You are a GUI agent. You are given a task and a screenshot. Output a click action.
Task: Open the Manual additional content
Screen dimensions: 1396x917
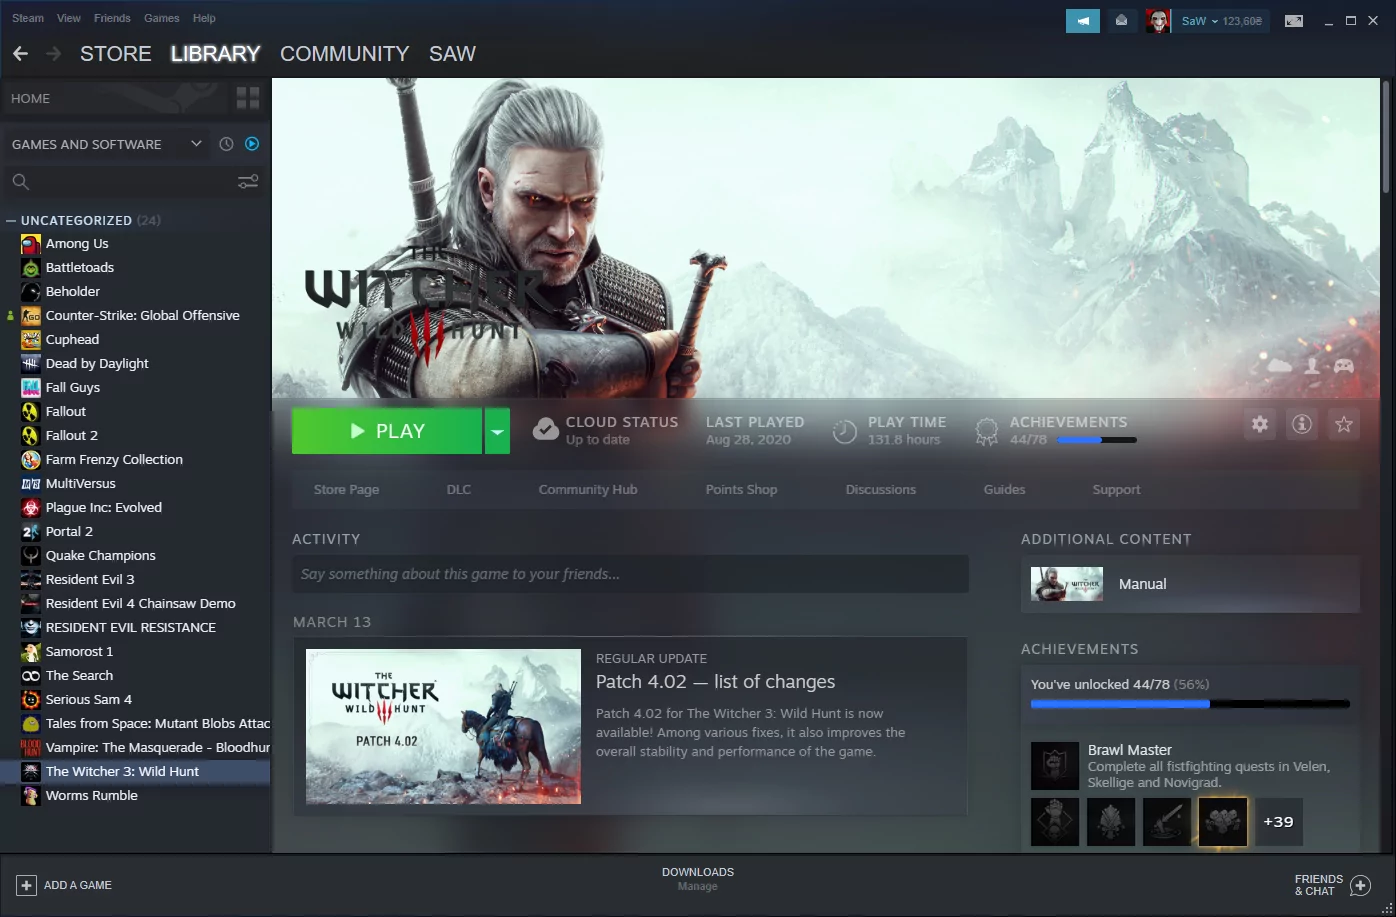[1190, 584]
